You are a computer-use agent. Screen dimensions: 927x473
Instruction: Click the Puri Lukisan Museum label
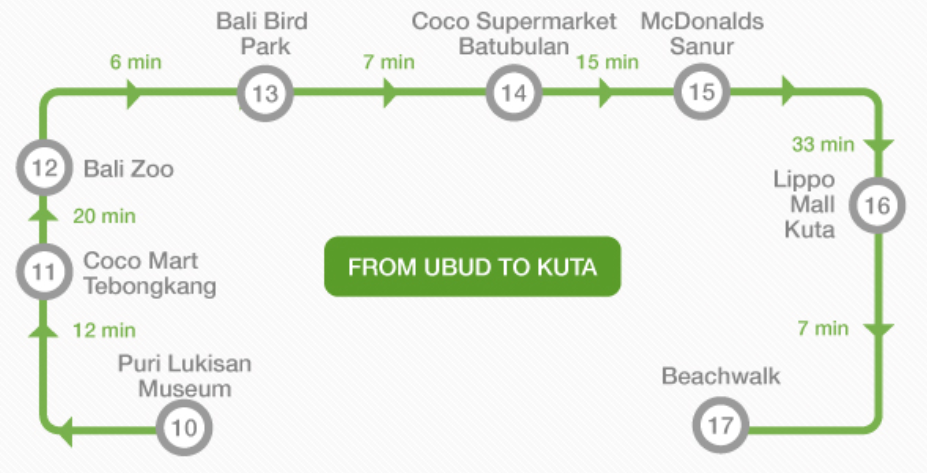184,375
